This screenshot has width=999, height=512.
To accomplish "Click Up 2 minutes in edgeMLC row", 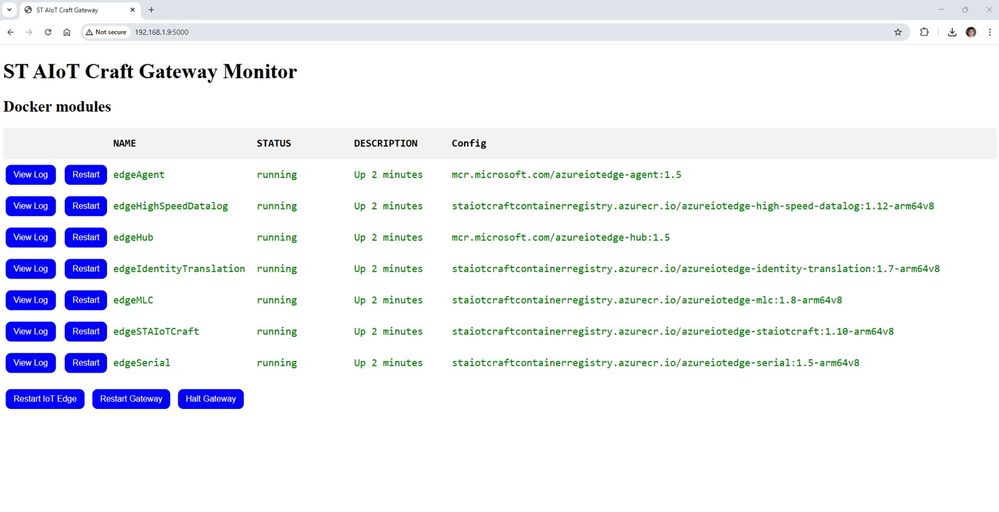I will coord(388,299).
